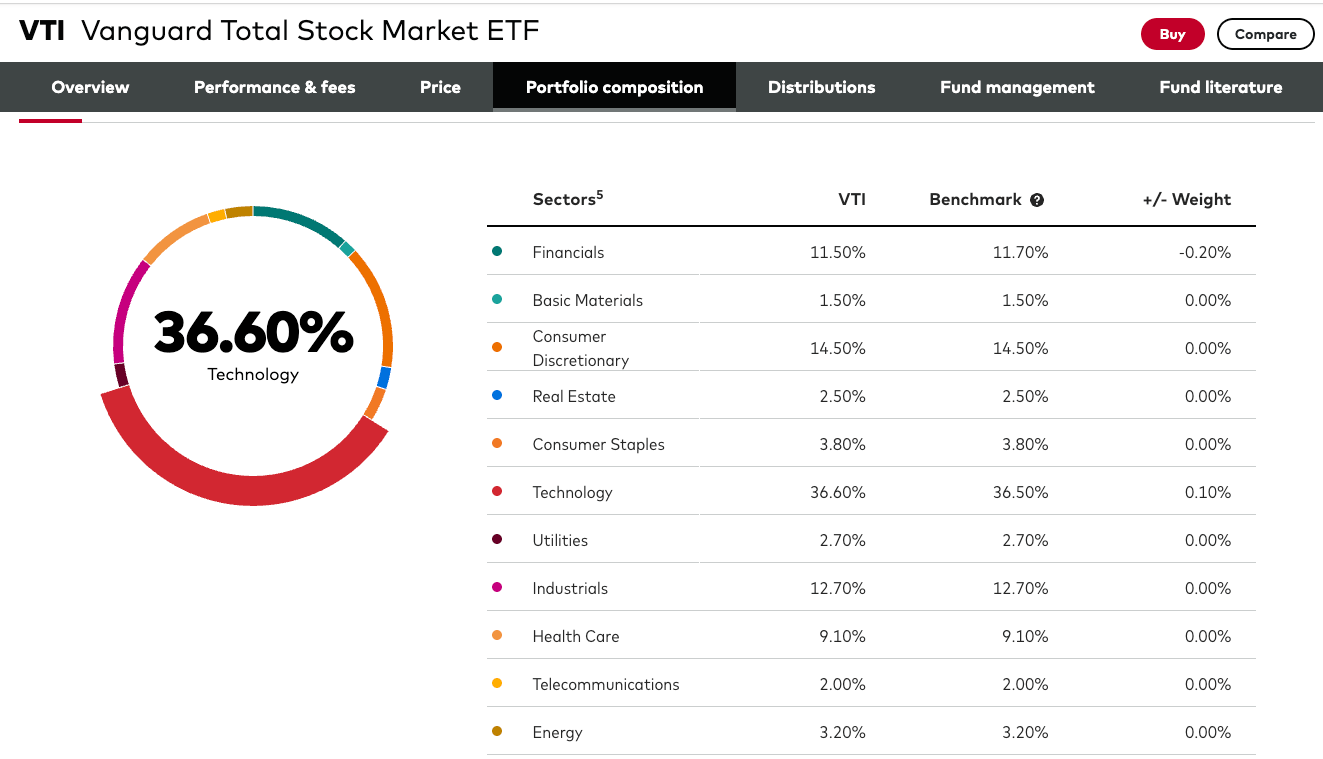This screenshot has height=759, width=1323.
Task: Switch to Performance & fees tab
Action: 274,87
